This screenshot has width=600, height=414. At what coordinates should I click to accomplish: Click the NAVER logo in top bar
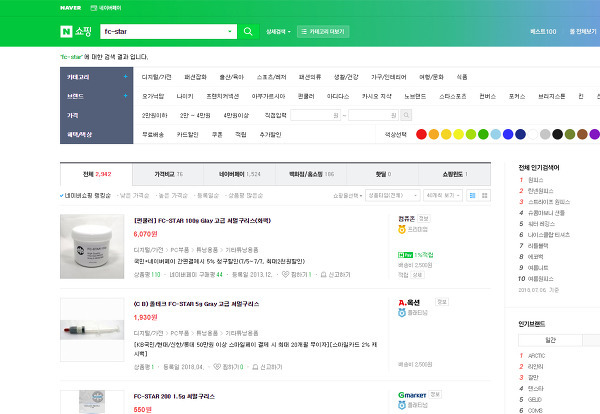tap(70, 8)
